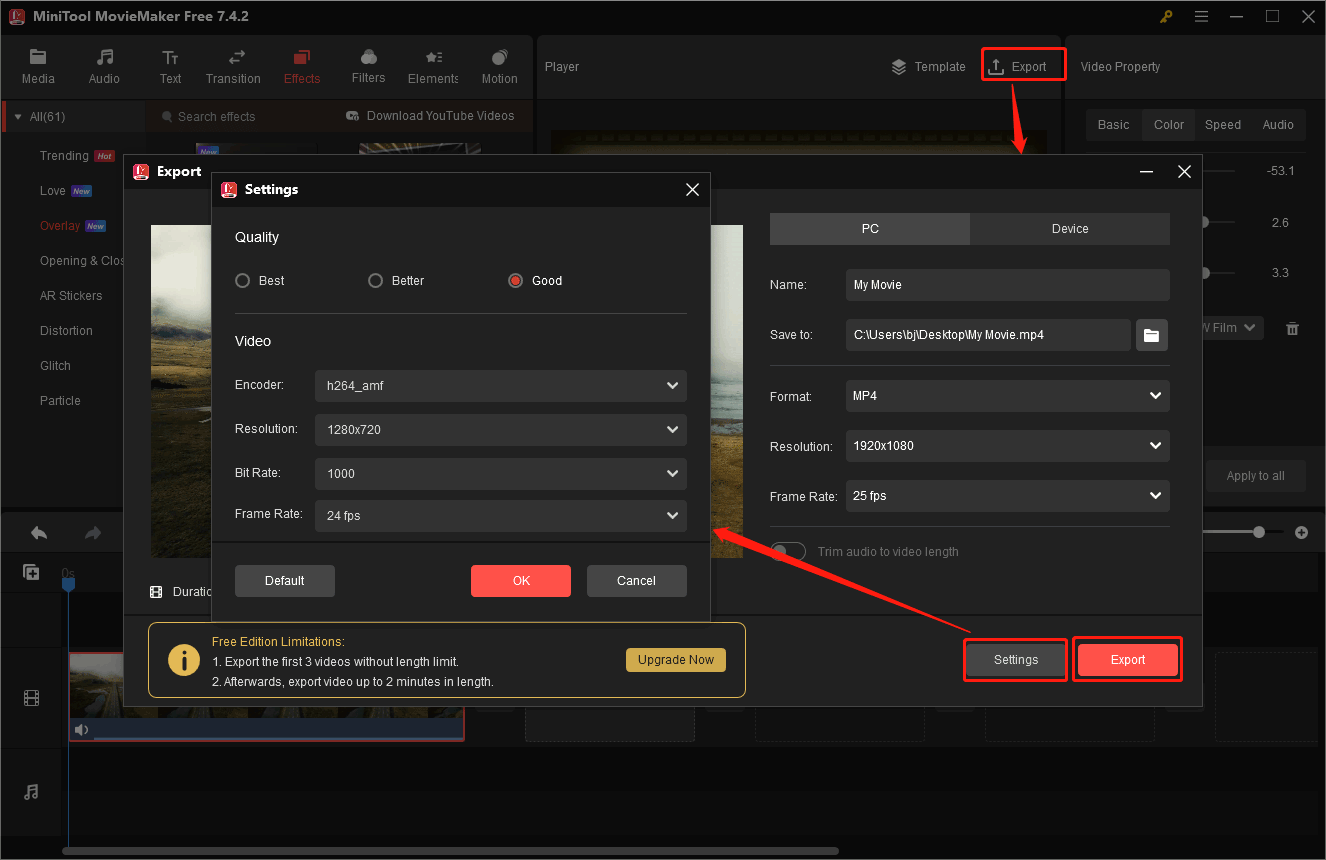Confirm settings with OK button

(x=521, y=581)
